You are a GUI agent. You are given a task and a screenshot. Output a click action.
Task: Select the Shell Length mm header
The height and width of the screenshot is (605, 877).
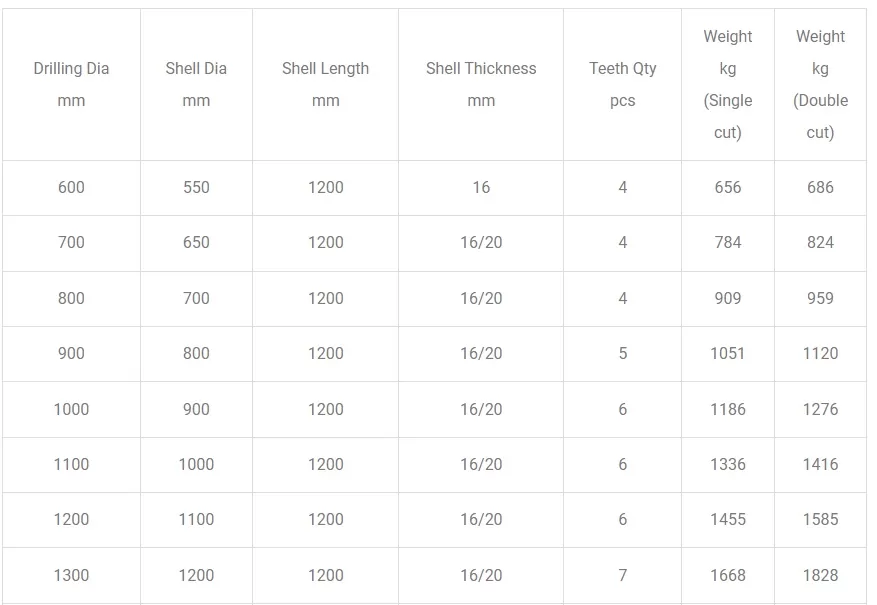click(326, 84)
